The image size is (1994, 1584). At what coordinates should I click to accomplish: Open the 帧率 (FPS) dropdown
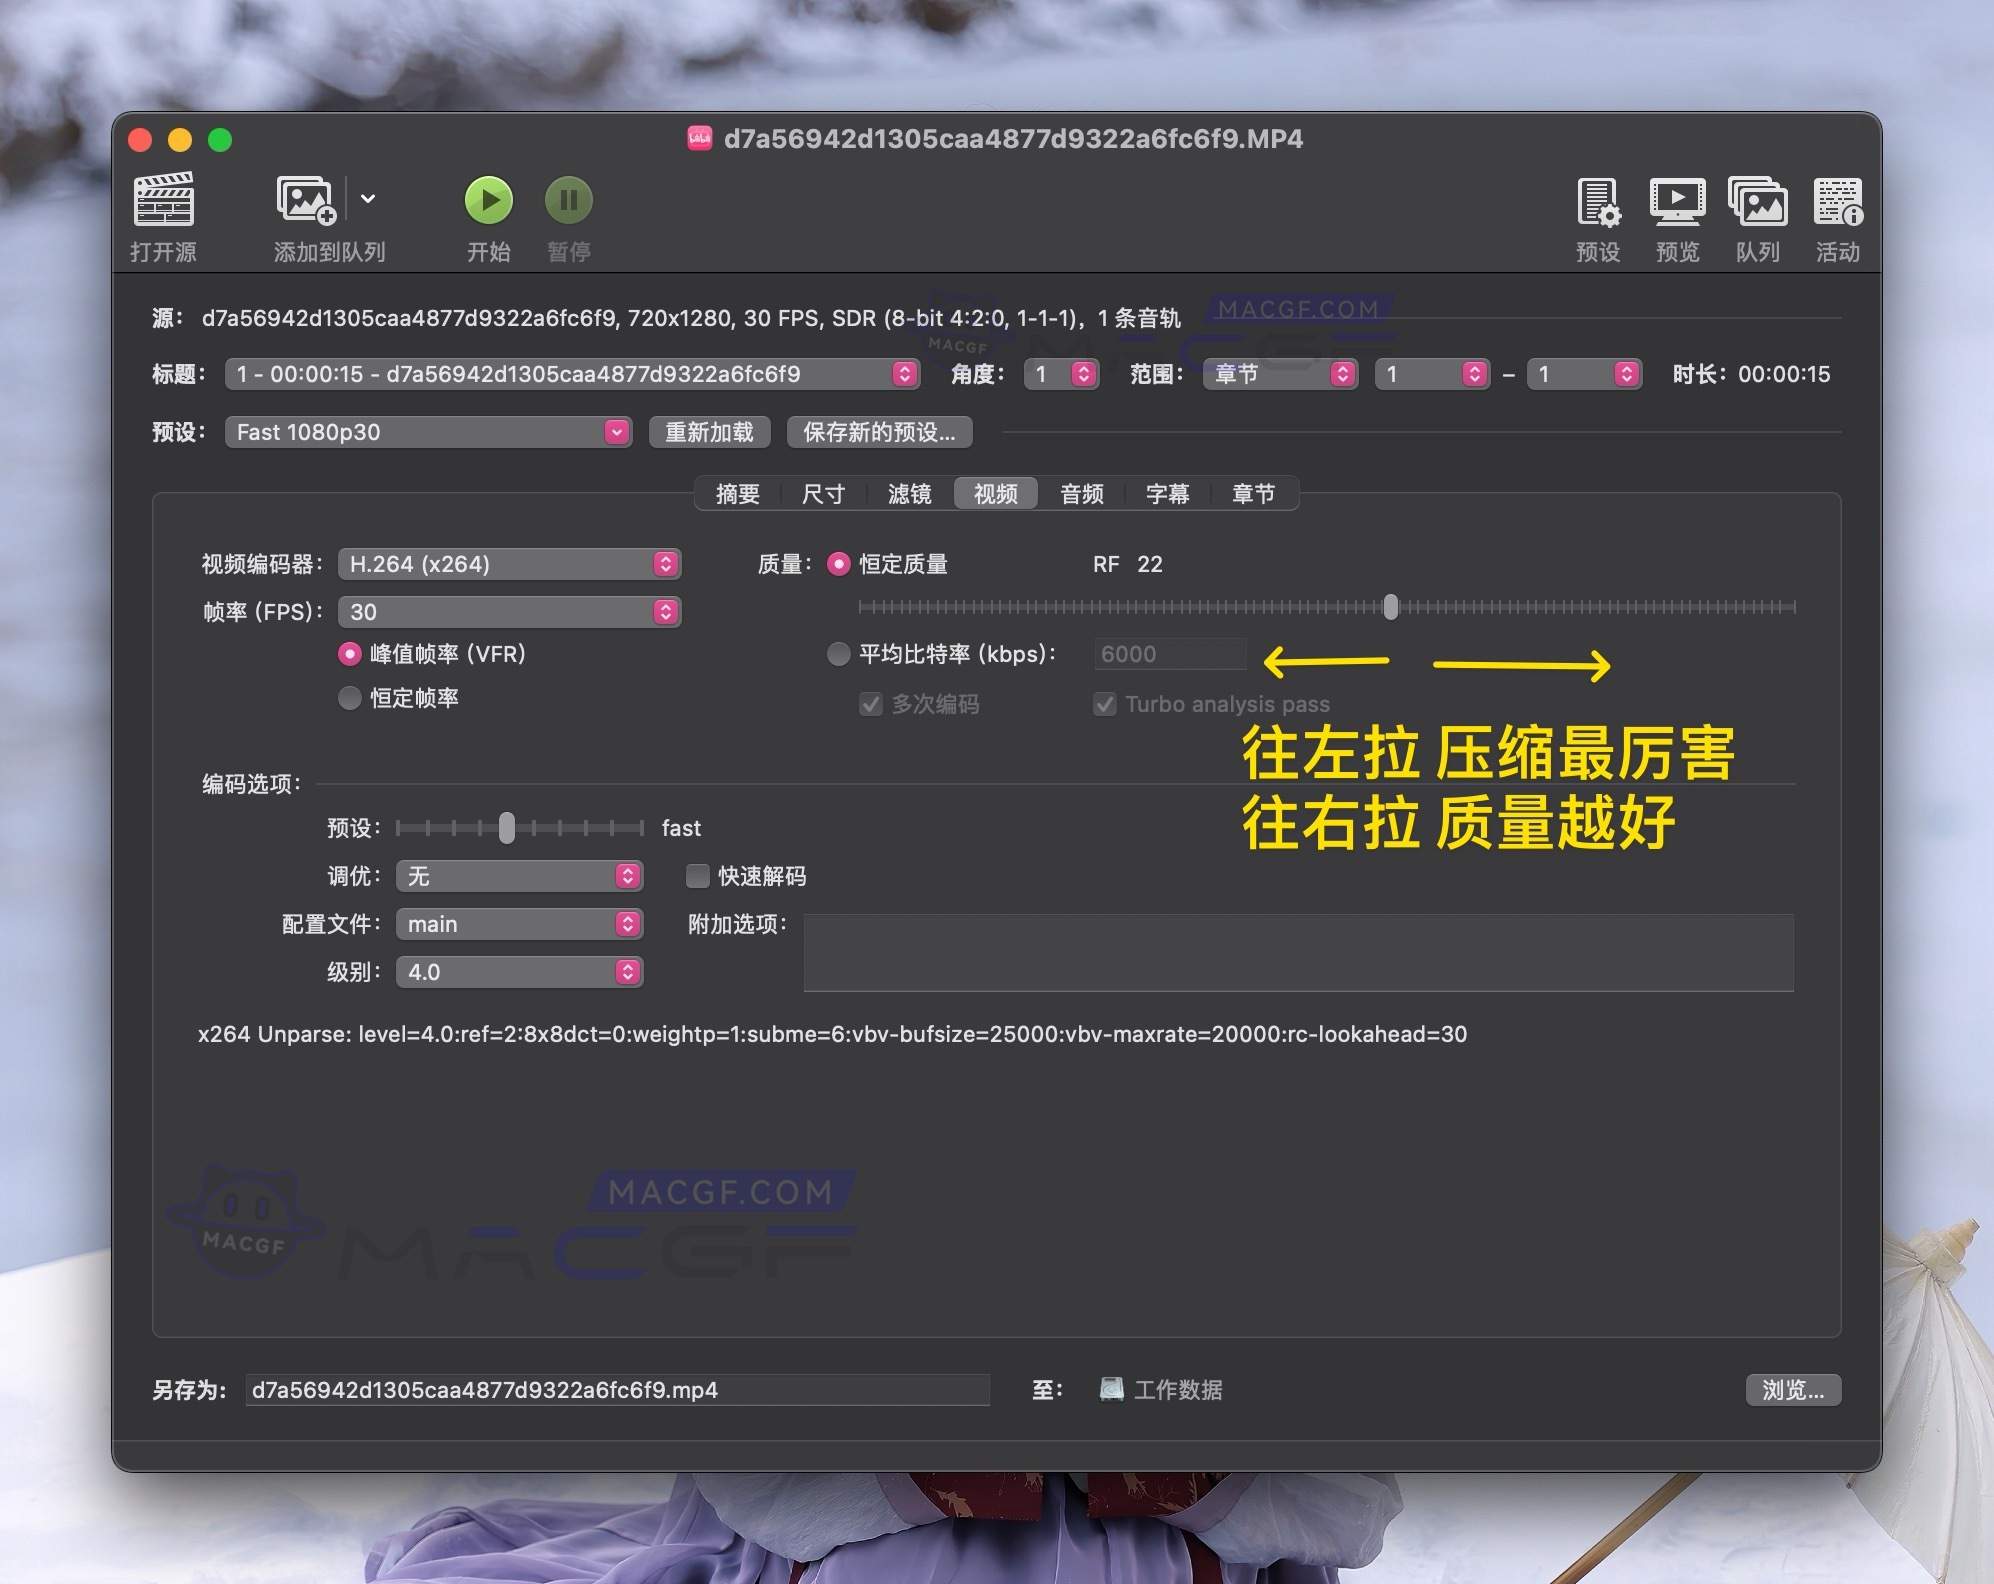click(510, 611)
